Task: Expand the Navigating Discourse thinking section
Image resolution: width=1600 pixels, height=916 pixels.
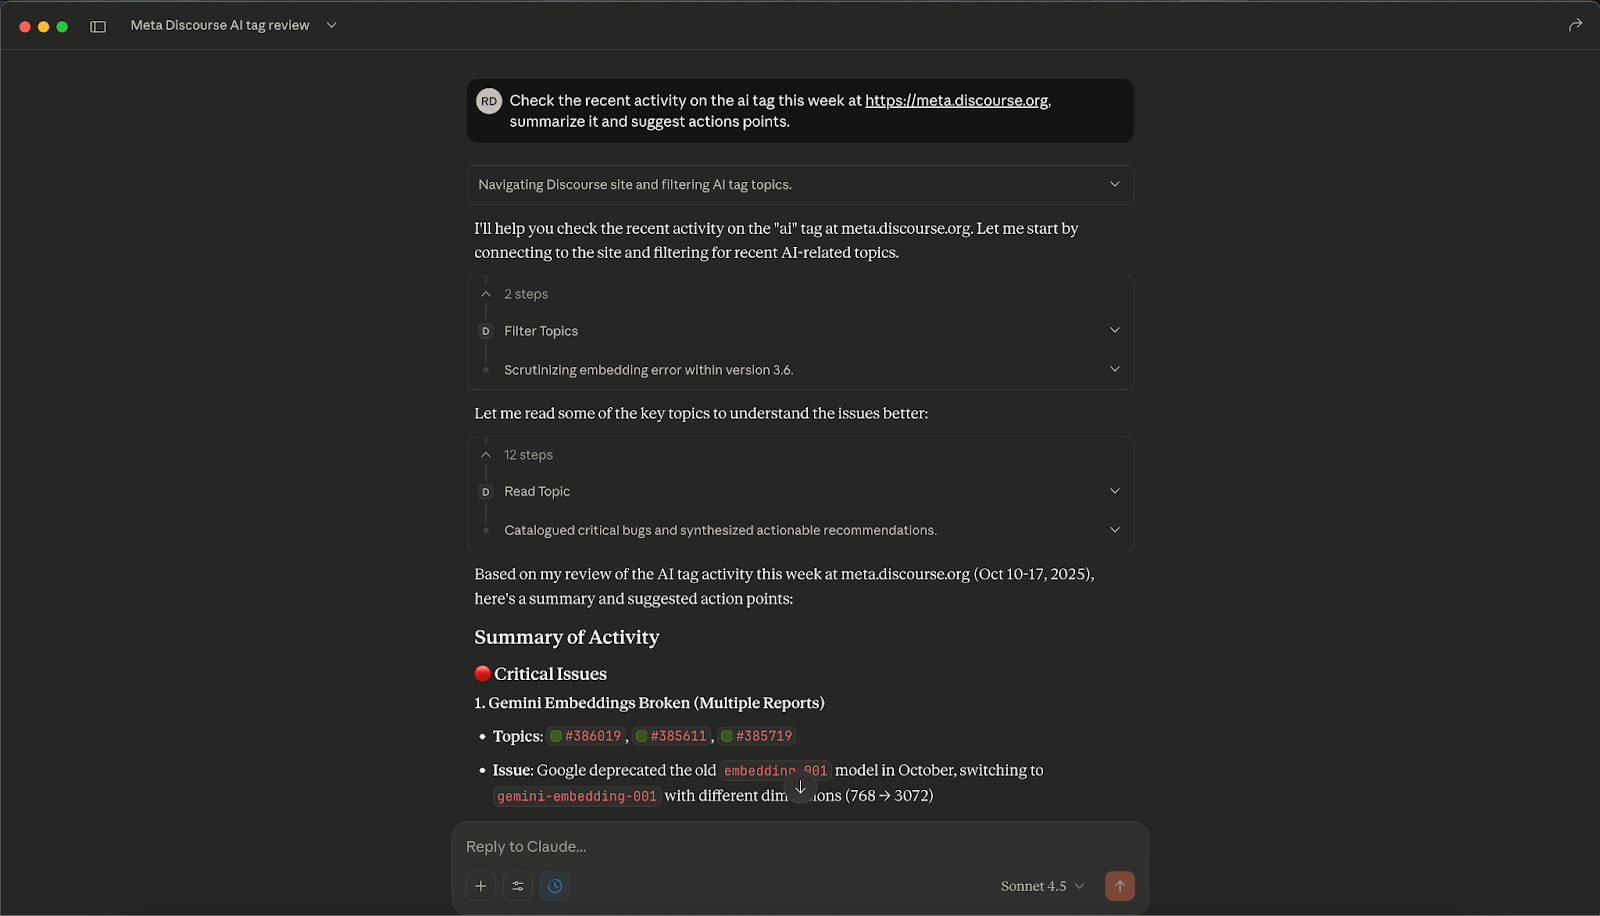Action: click(1114, 184)
